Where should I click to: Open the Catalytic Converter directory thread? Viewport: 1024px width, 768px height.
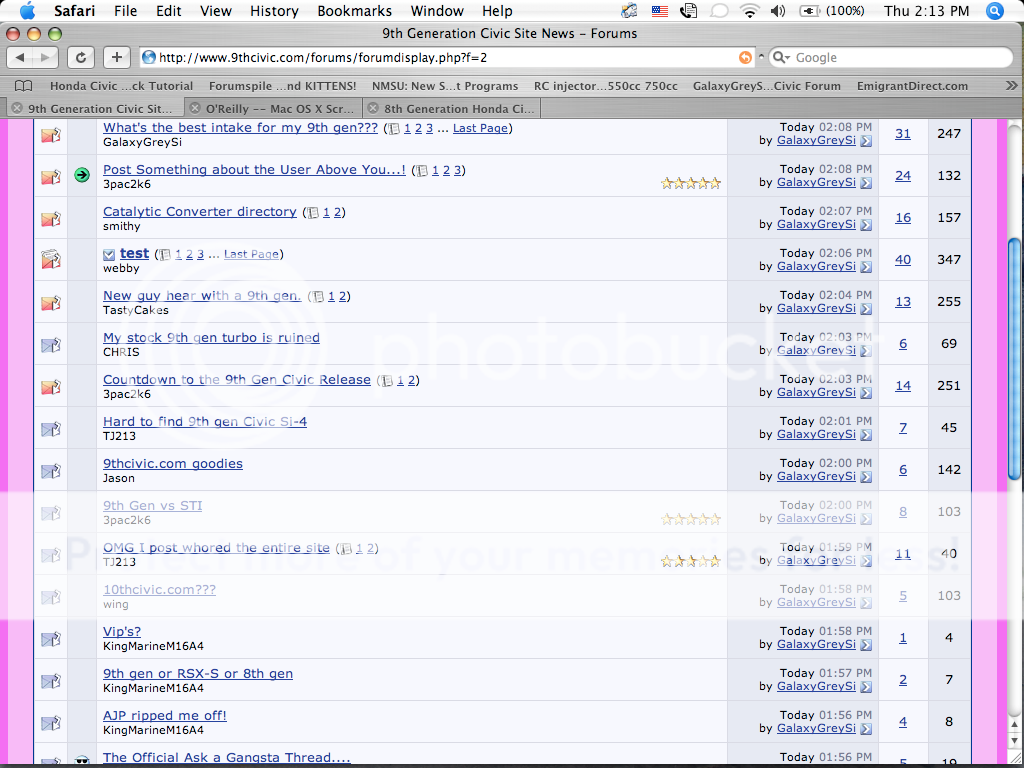coord(199,212)
